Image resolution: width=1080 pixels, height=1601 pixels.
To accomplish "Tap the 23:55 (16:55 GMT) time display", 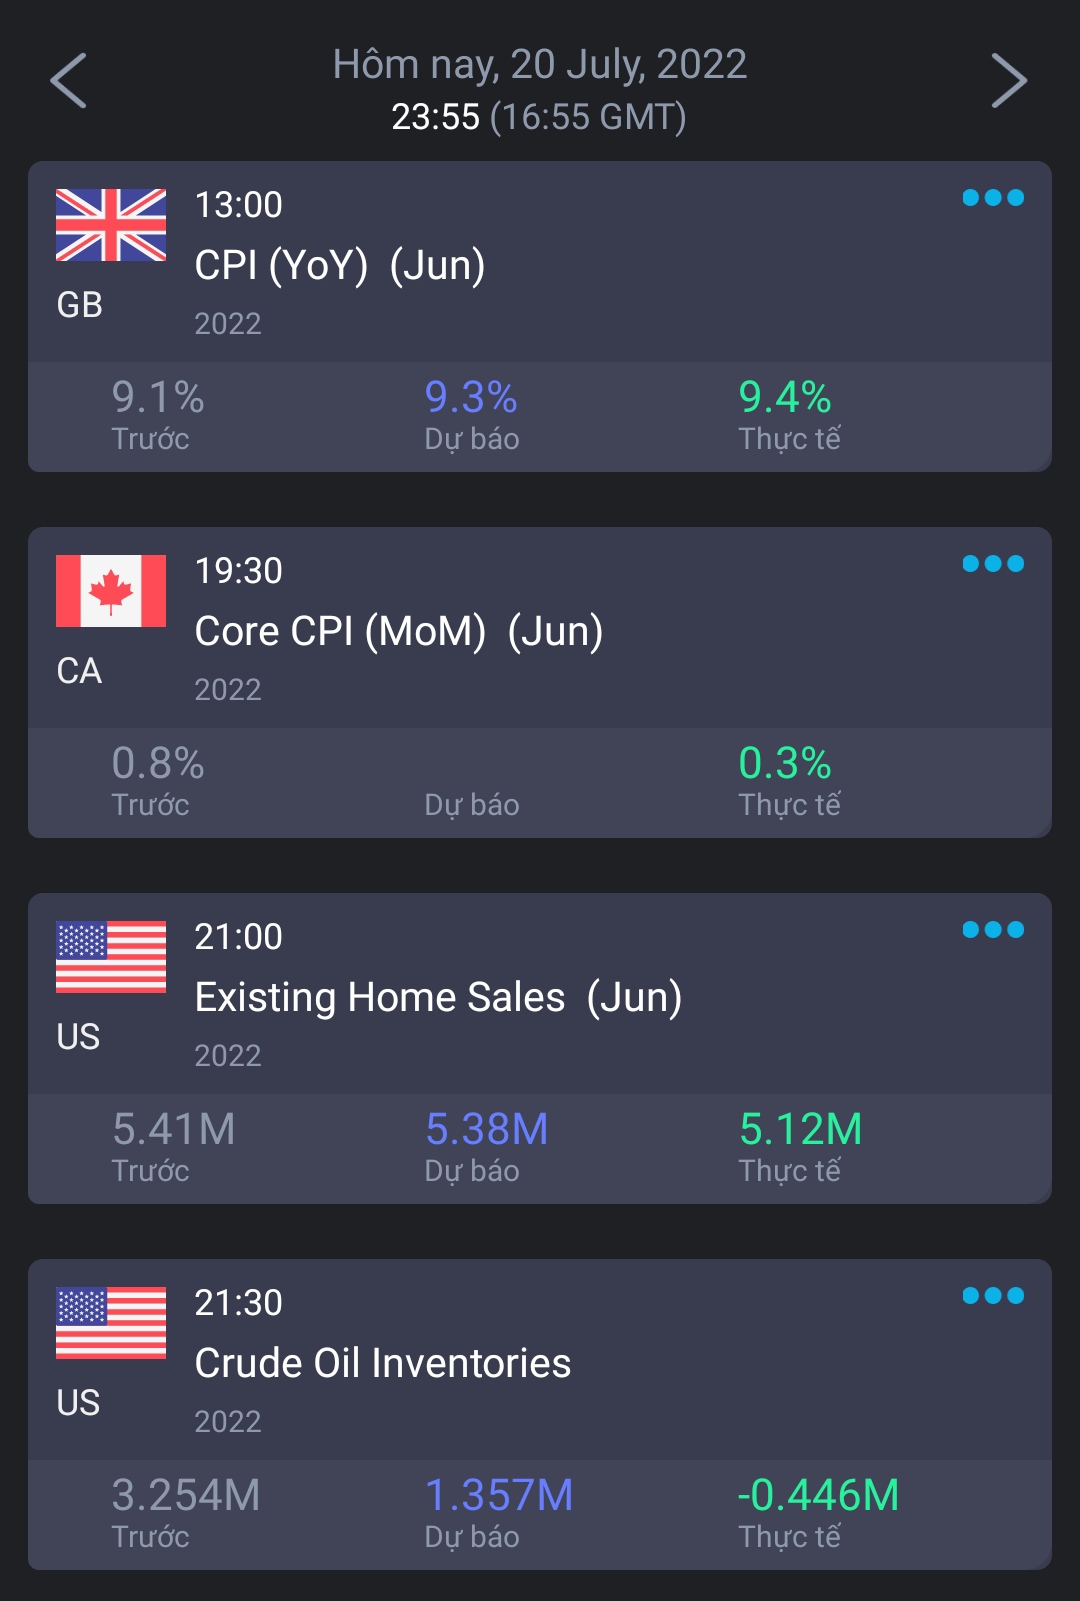I will pos(539,118).
